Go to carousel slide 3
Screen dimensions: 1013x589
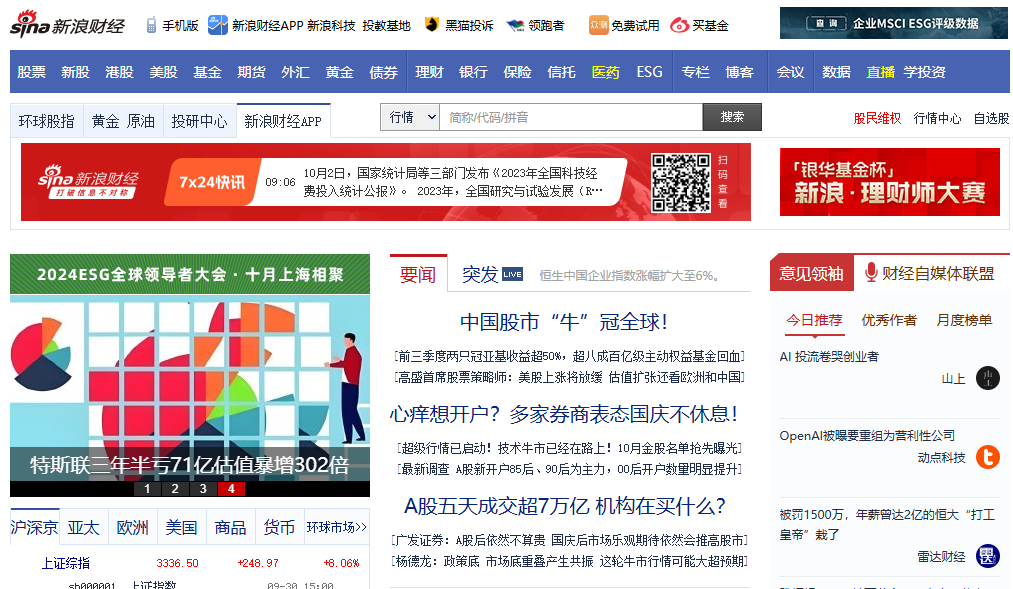(203, 489)
